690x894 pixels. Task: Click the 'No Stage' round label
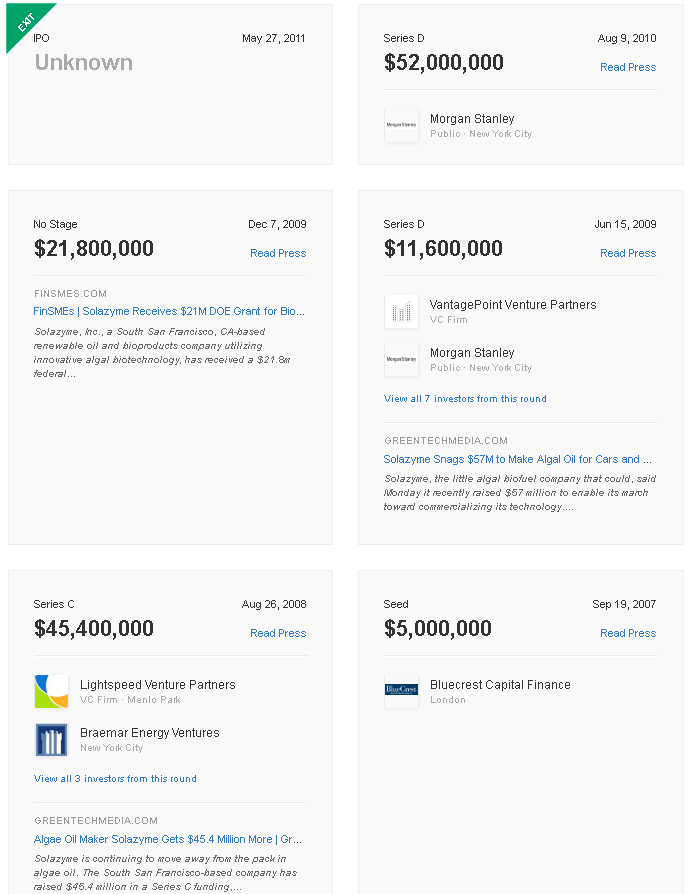pos(55,224)
